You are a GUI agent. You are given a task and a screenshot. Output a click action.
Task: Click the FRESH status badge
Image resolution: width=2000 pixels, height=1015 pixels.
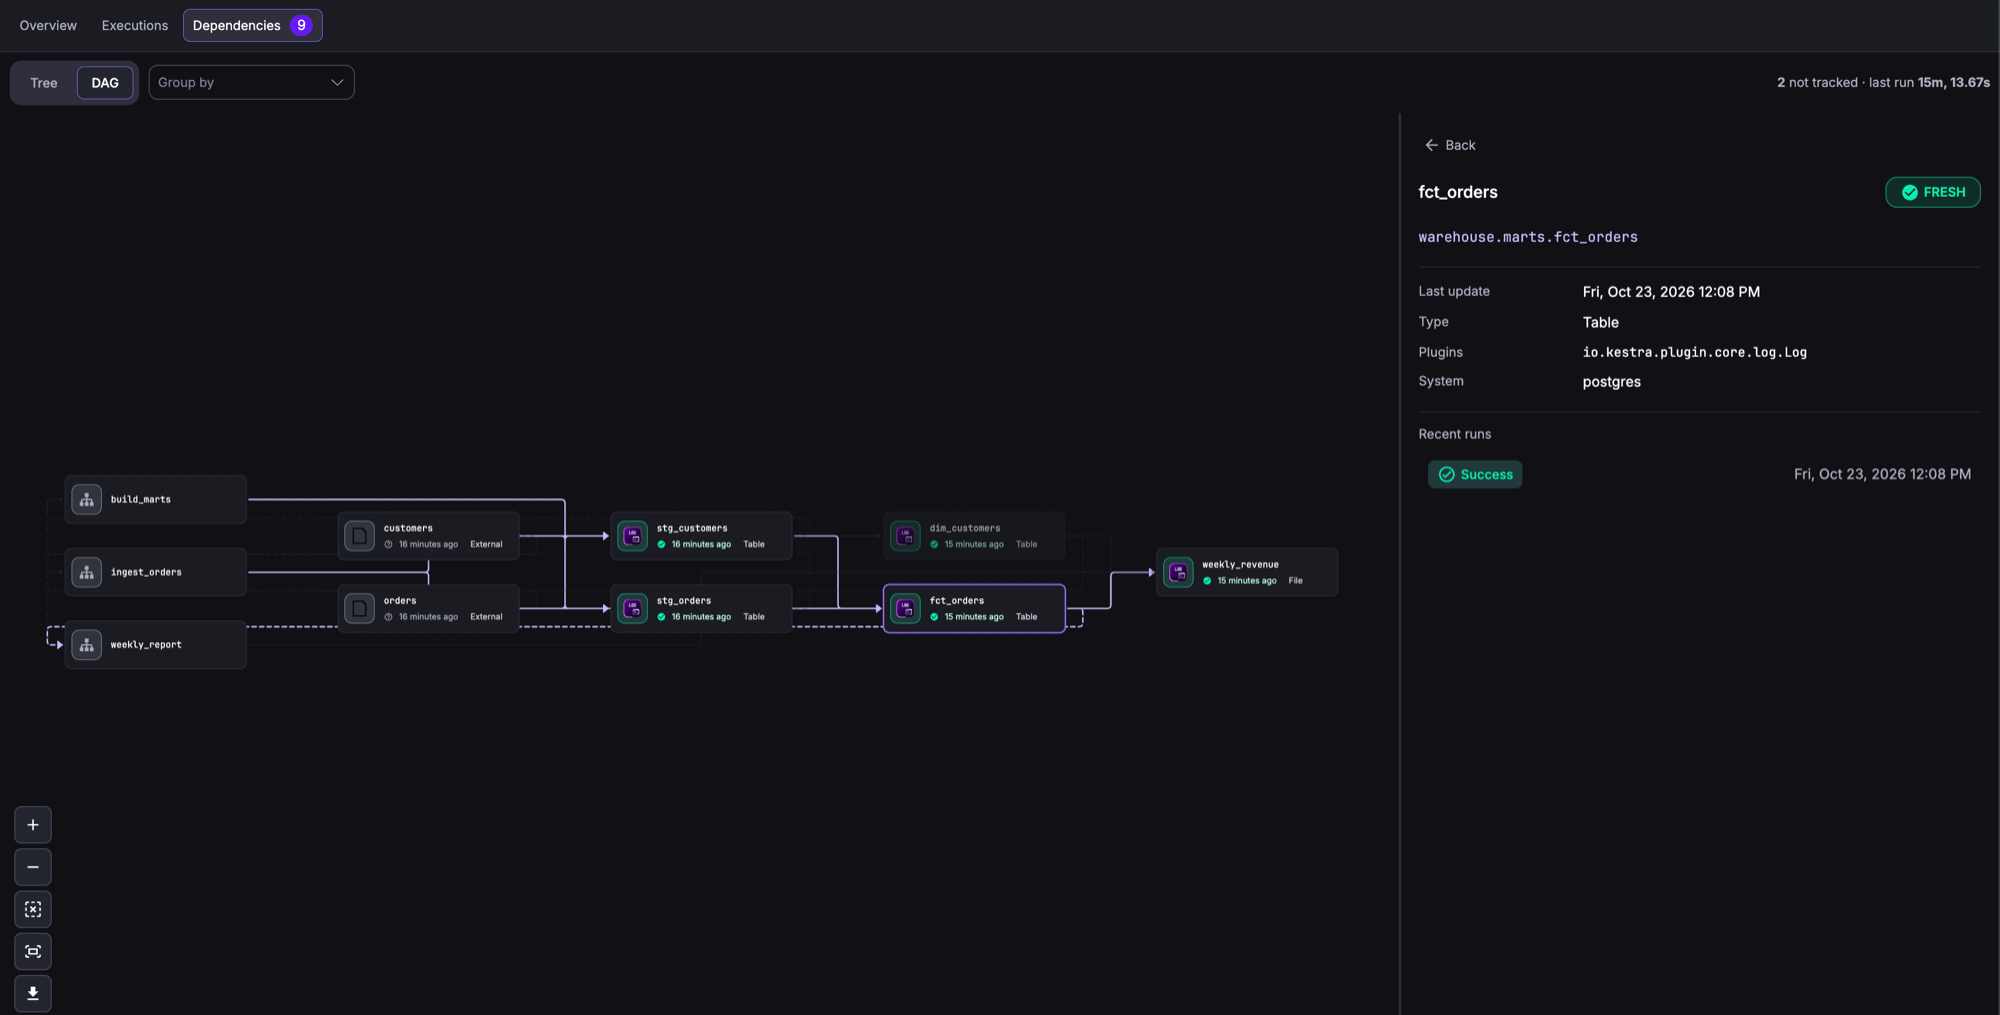point(1933,192)
